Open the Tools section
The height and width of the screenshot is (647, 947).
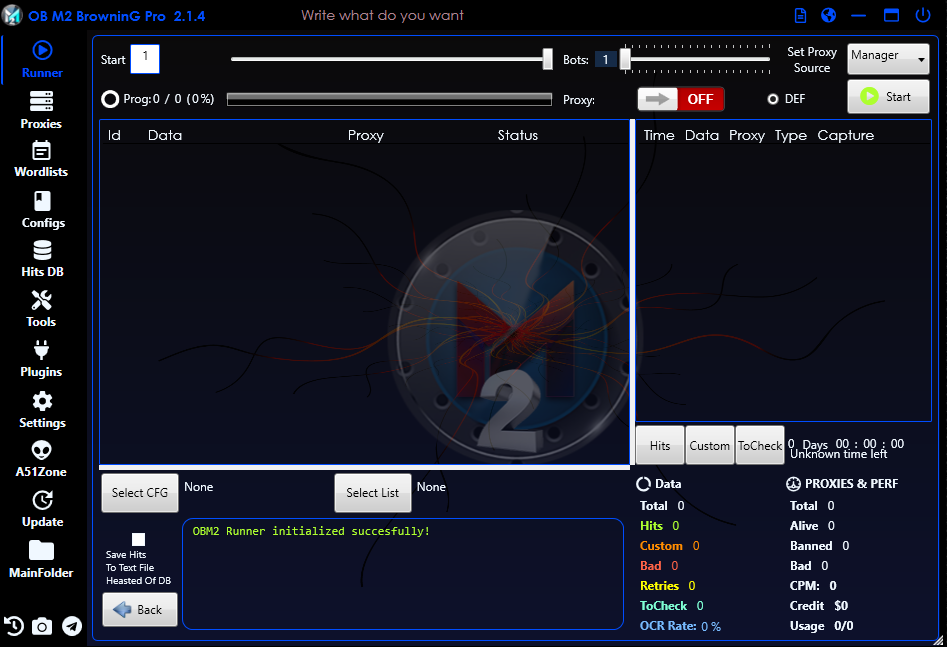tap(41, 309)
